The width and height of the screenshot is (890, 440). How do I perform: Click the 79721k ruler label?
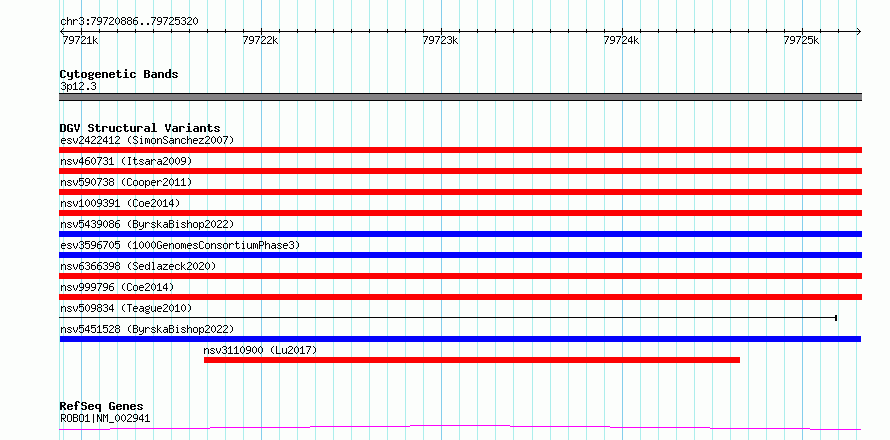point(79,40)
